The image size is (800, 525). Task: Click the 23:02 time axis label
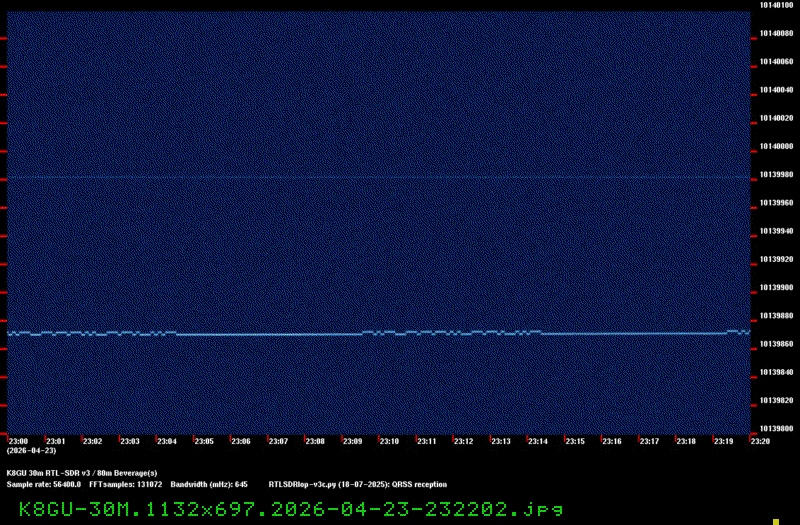(92, 441)
